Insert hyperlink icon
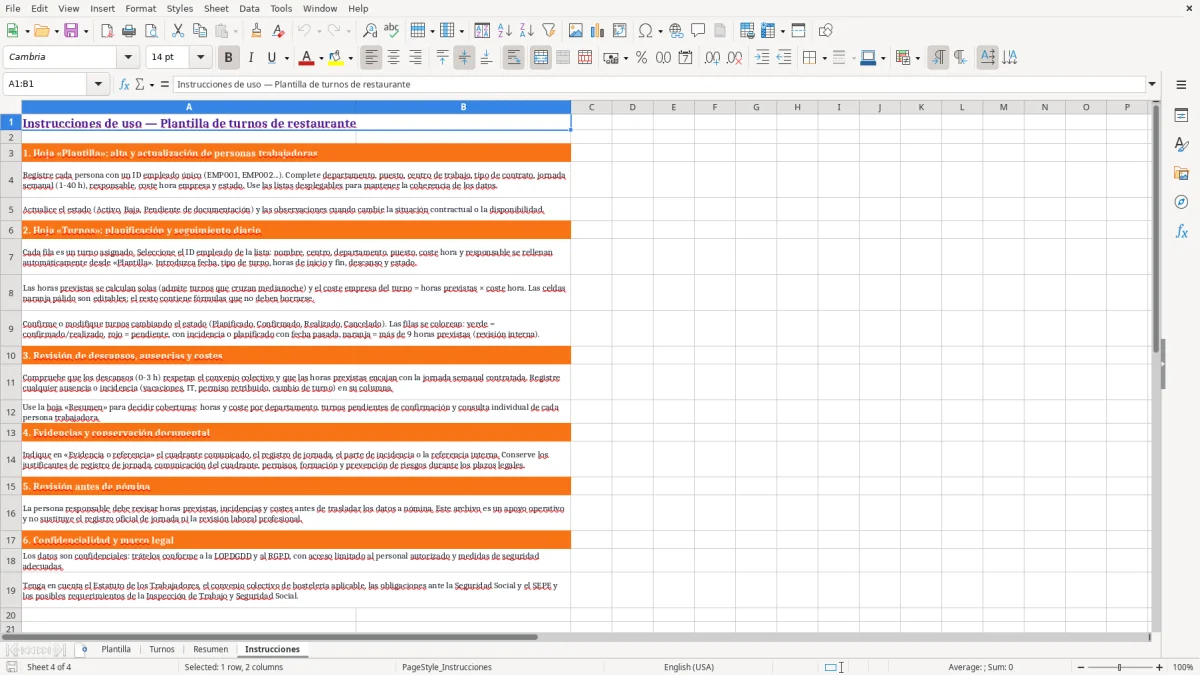Image resolution: width=1200 pixels, height=675 pixels. pos(676,31)
